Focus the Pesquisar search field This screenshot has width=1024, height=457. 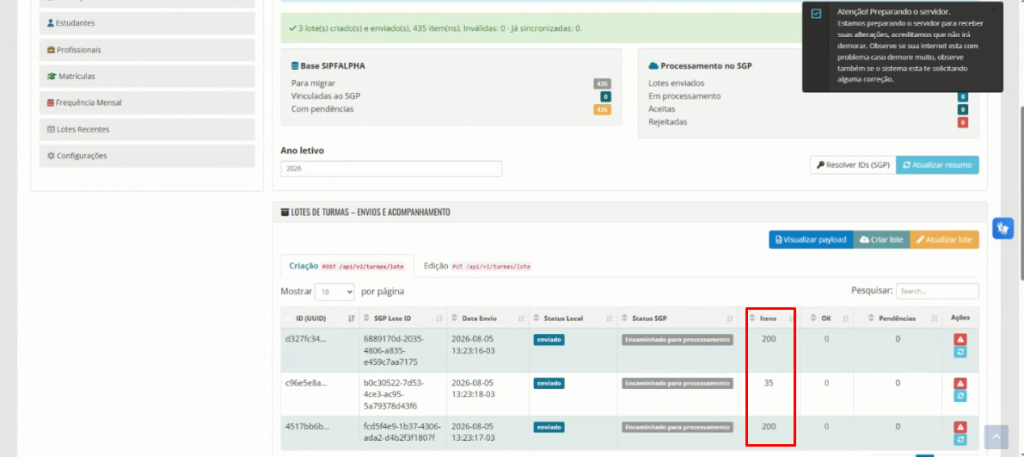[937, 291]
